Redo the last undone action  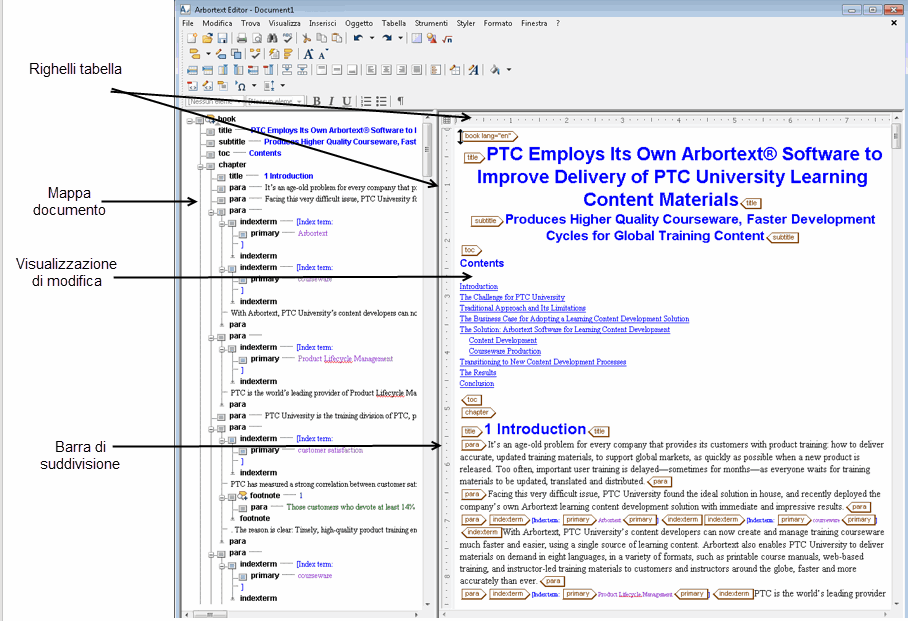(x=387, y=38)
